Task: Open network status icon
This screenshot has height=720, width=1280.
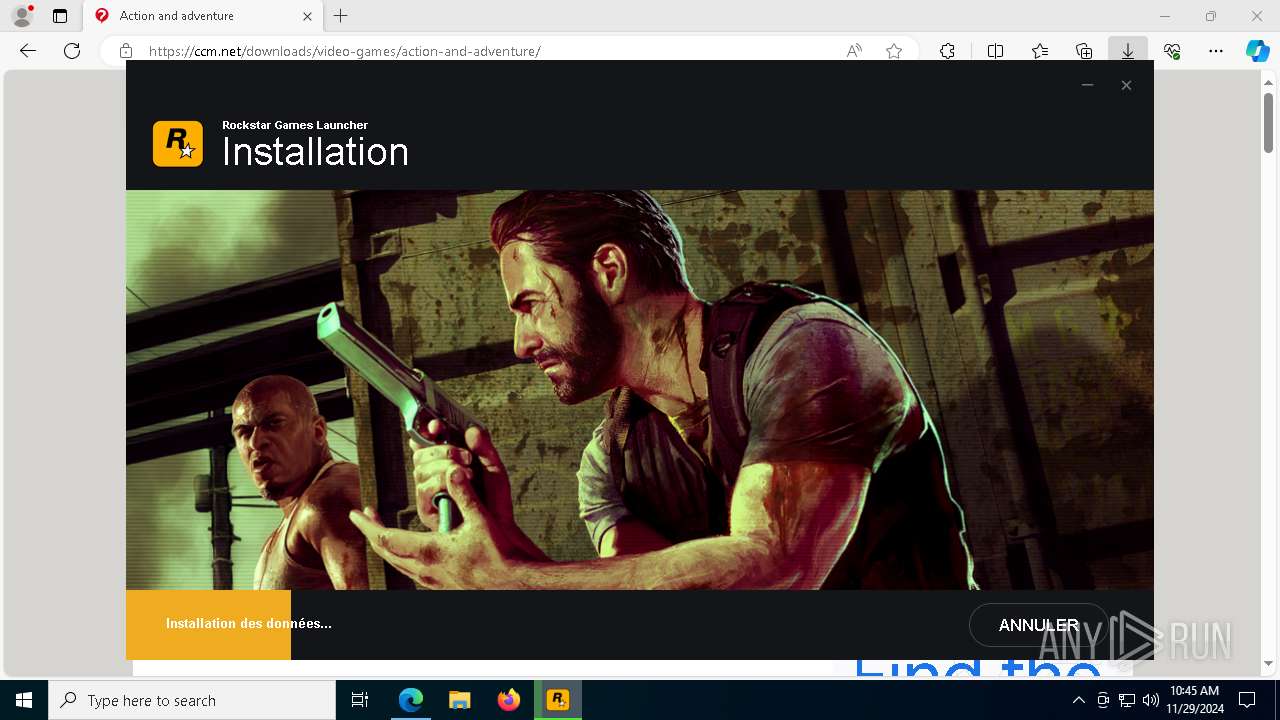Action: pos(1127,700)
